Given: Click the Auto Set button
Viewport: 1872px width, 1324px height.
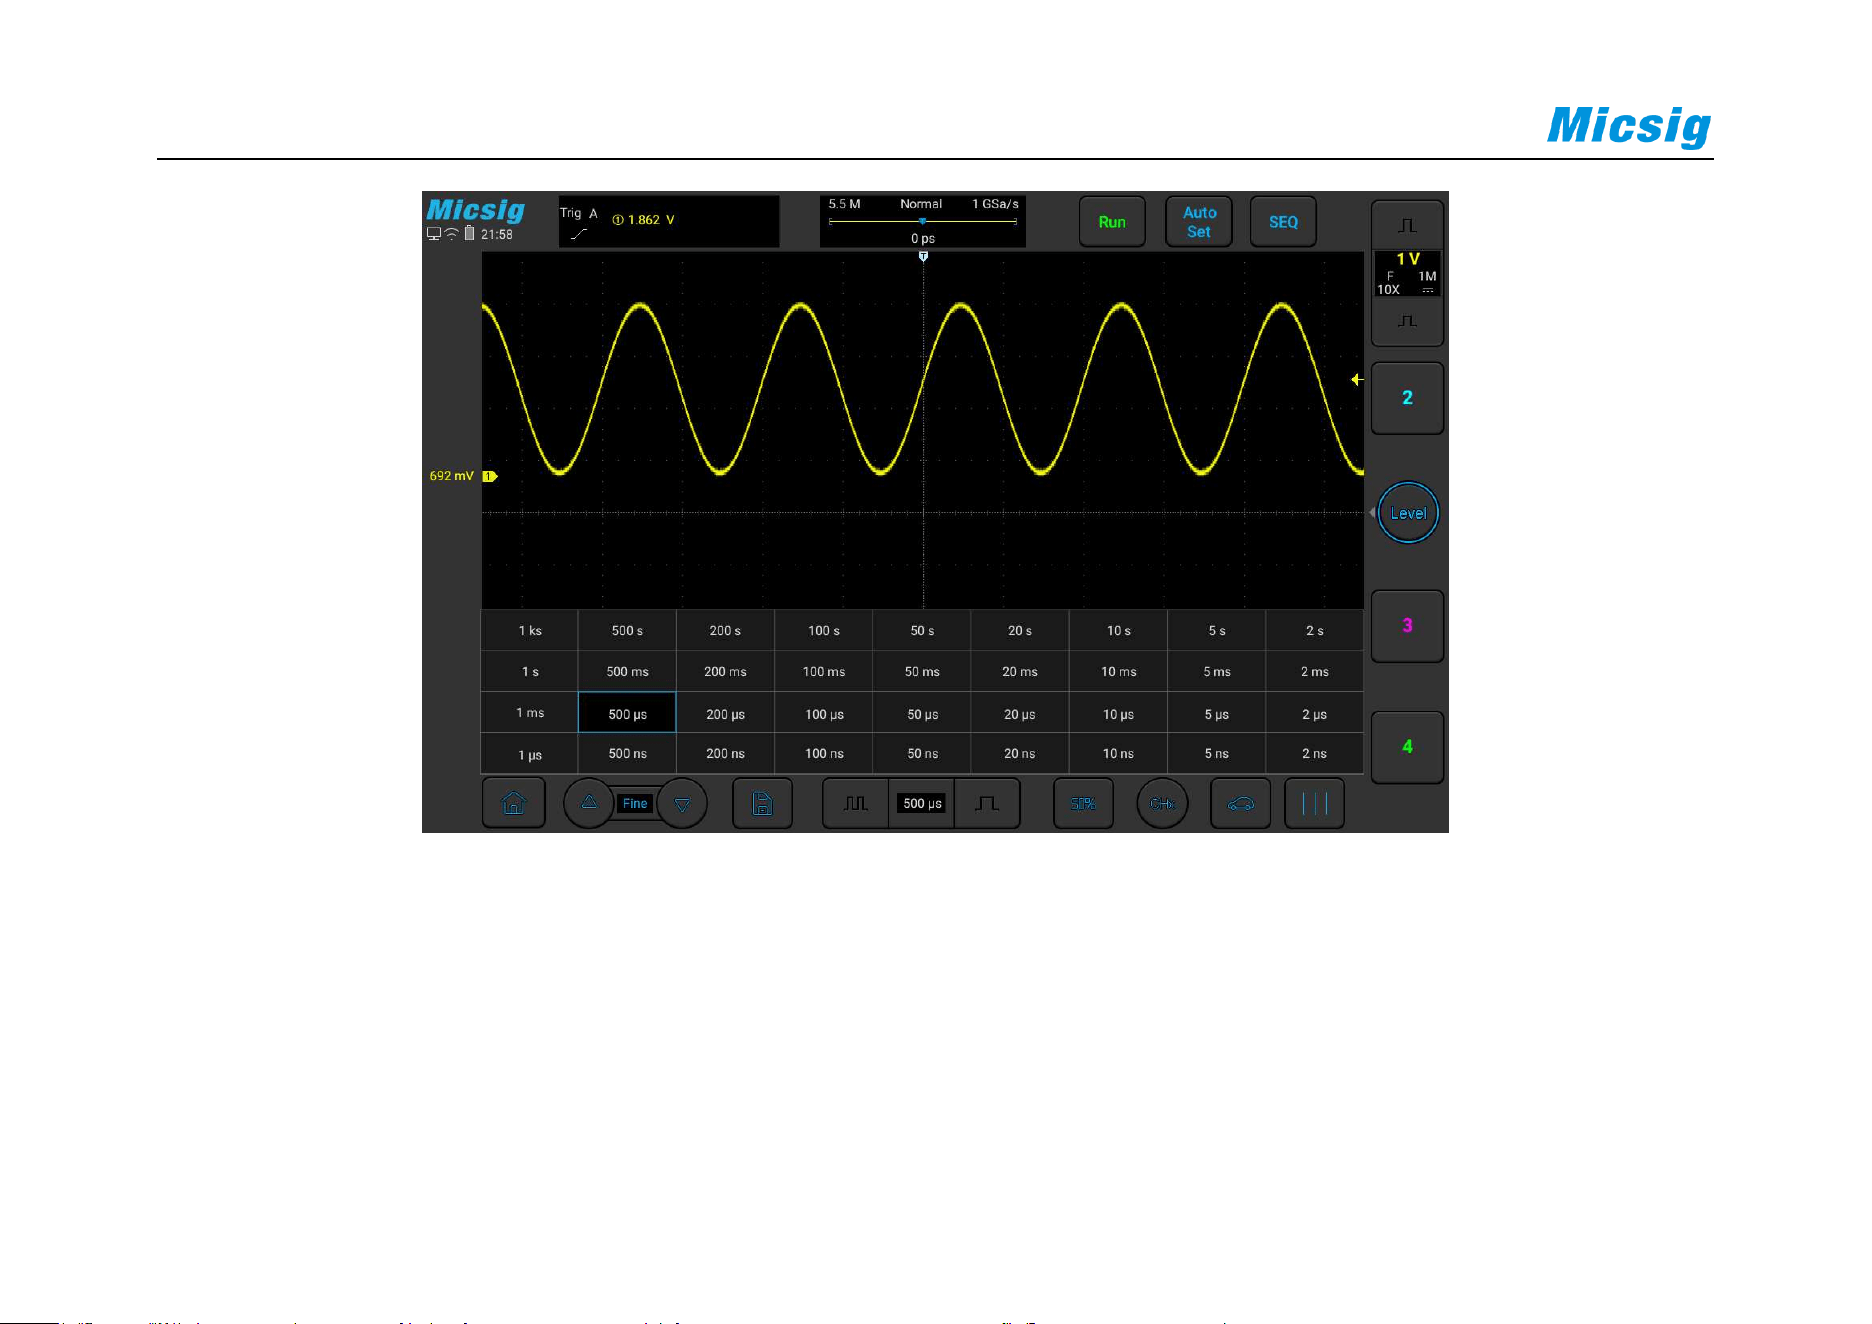Looking at the screenshot, I should [x=1199, y=222].
